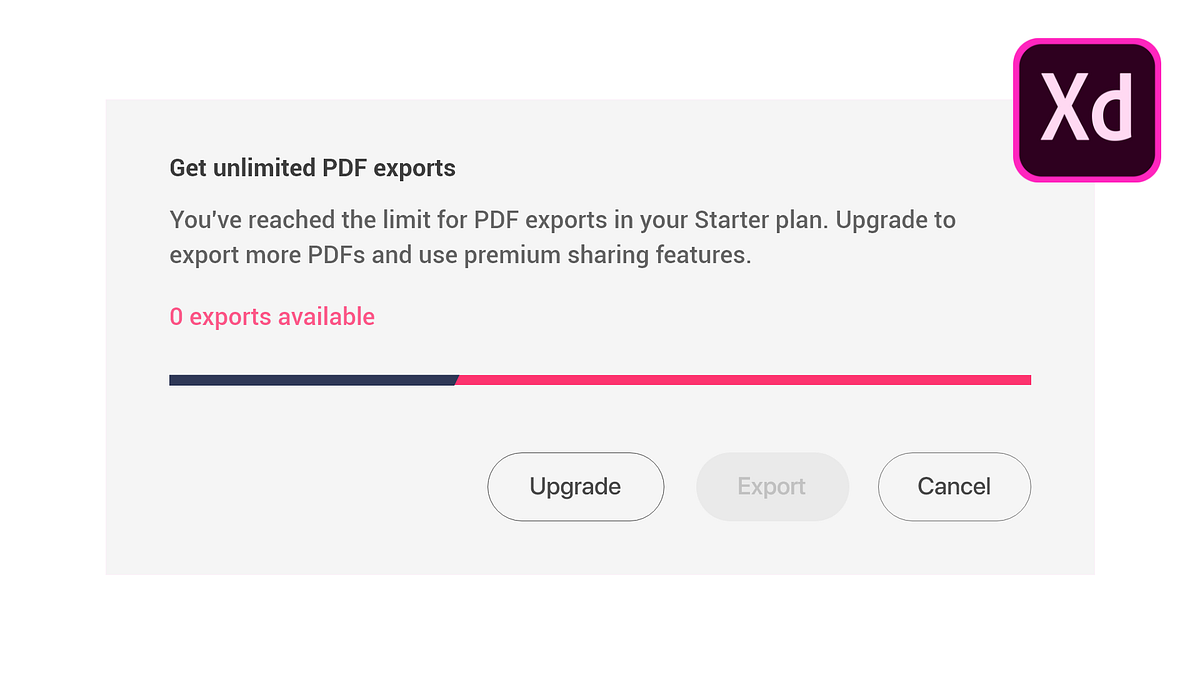The width and height of the screenshot is (1200, 675).
Task: Click the pink export usage counter label
Action: point(272,316)
